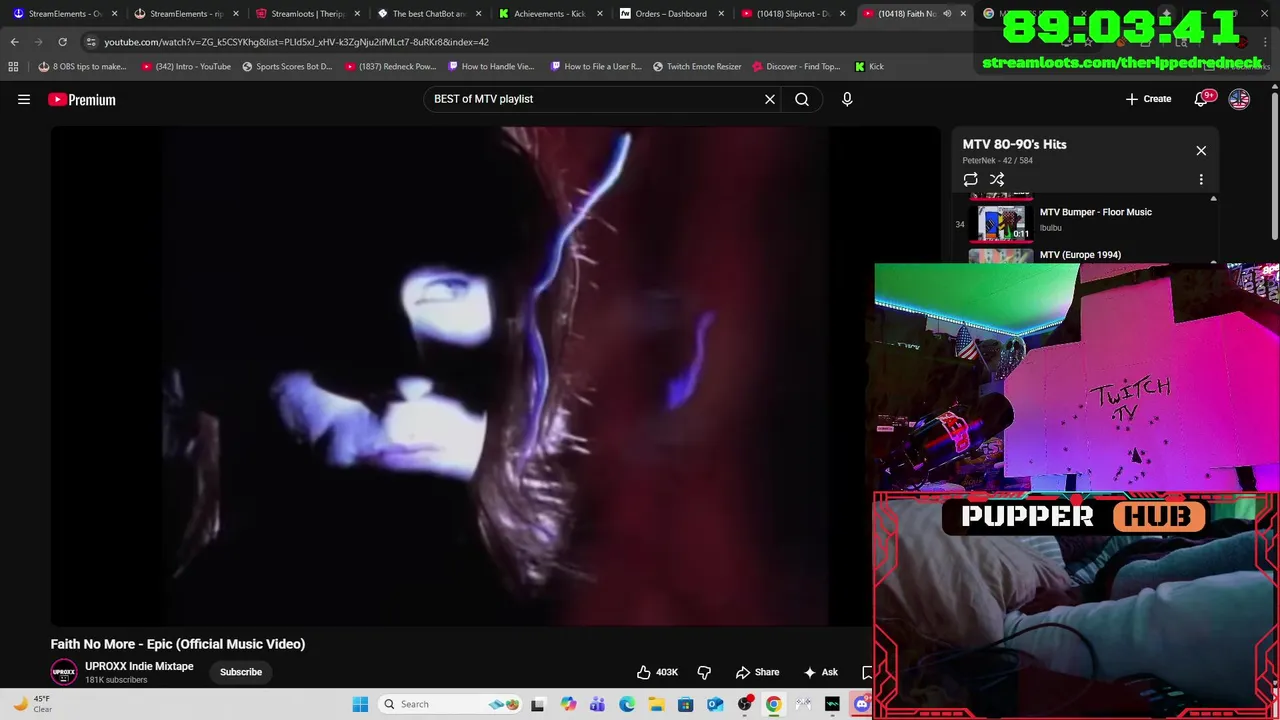Screen dimensions: 1280x720
Task: Share the video
Action: [x=757, y=672]
